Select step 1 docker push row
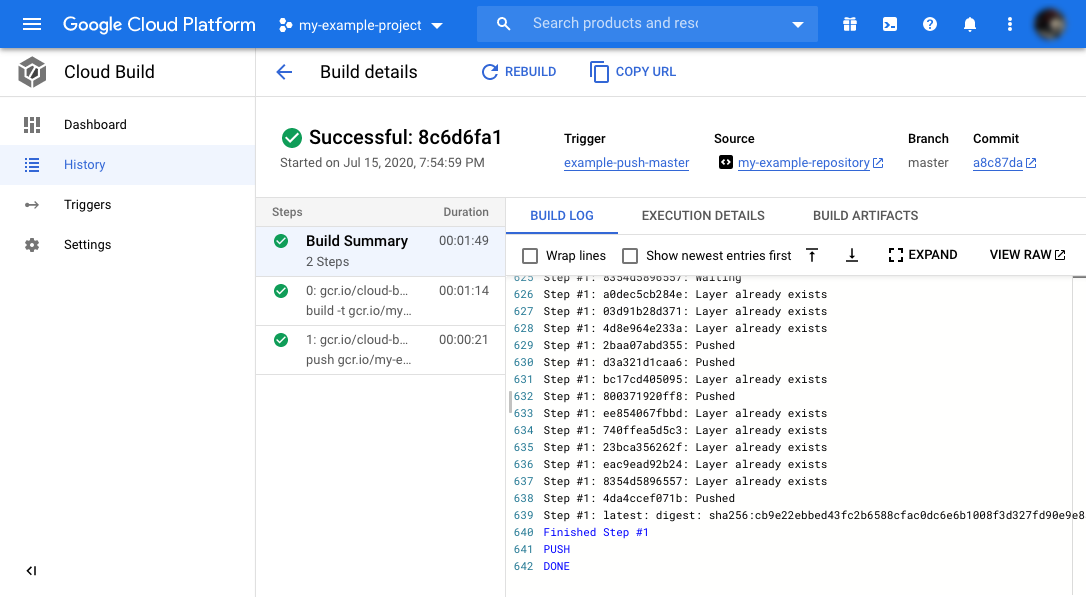 click(380, 350)
